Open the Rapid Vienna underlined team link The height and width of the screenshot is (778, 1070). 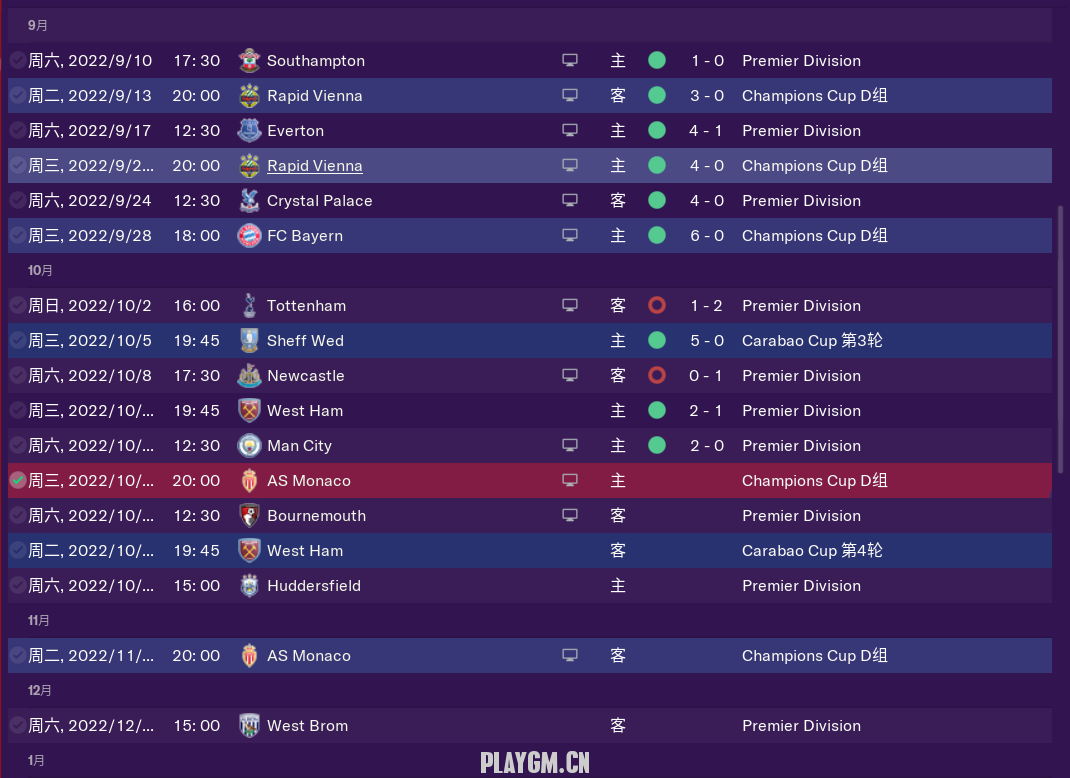(x=314, y=166)
